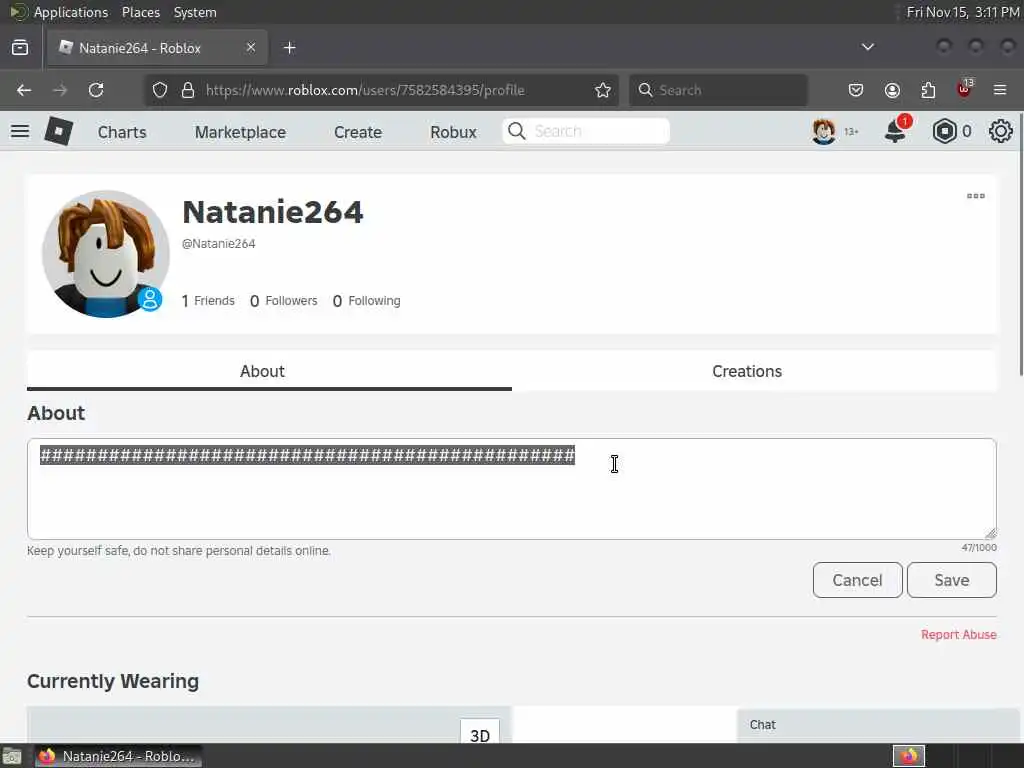View the 0 Followers list
This screenshot has width=1024, height=768.
[x=283, y=300]
